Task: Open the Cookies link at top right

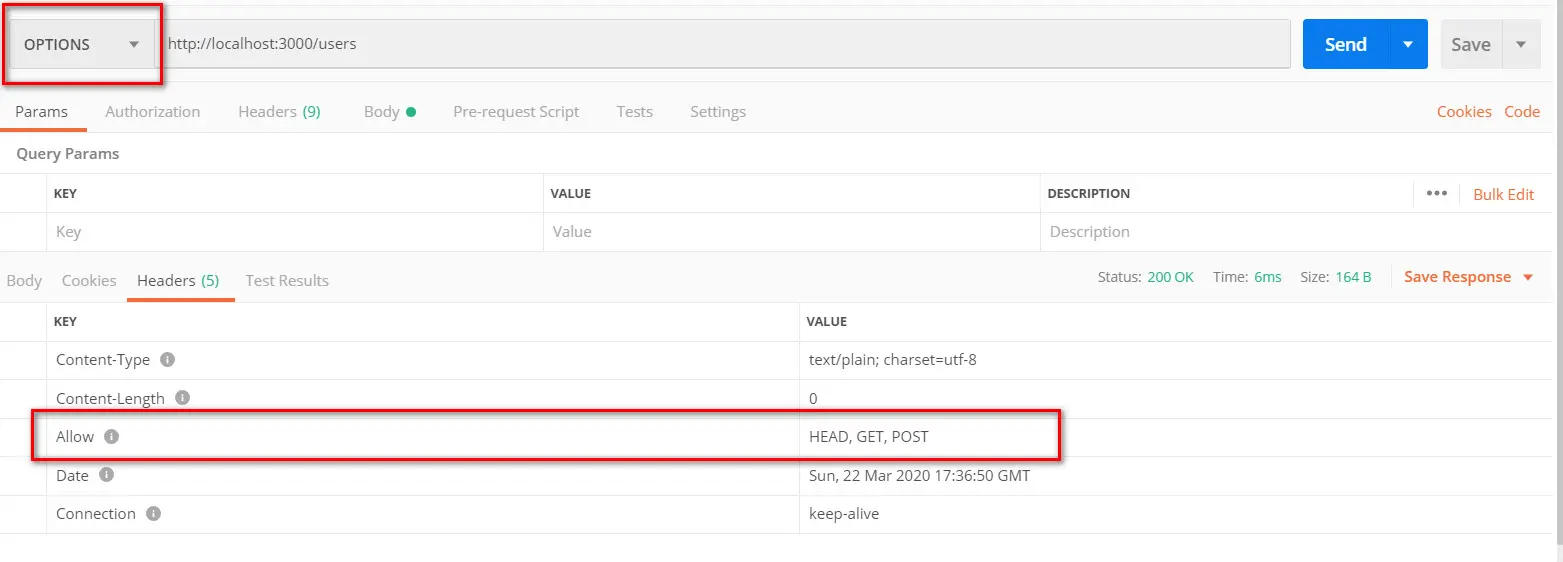Action: click(1464, 111)
